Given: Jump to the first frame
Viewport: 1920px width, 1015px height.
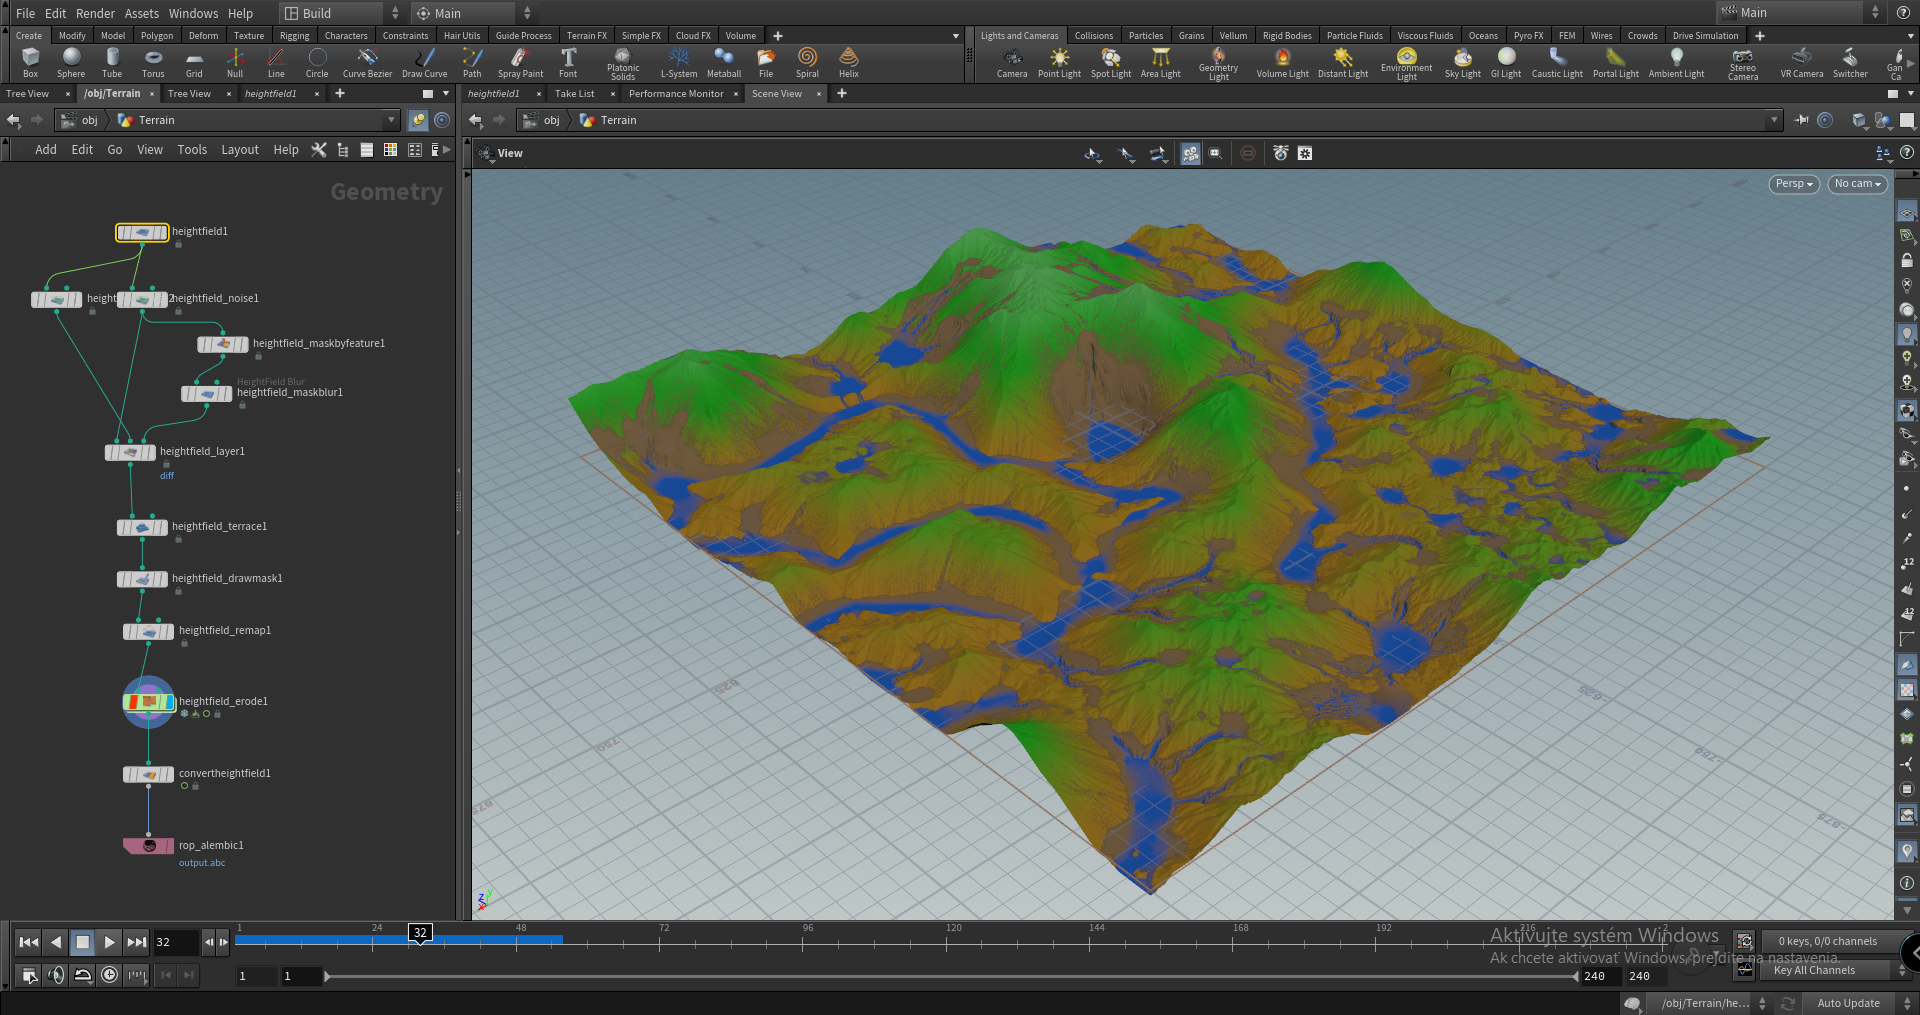Looking at the screenshot, I should pyautogui.click(x=29, y=942).
